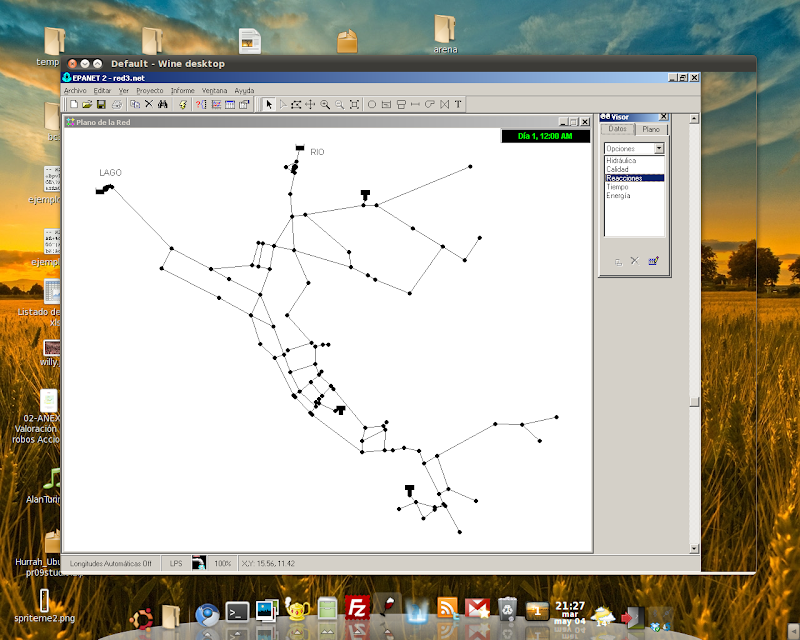Click the Query question-mark icon
Image resolution: width=800 pixels, height=640 pixels.
[201, 105]
